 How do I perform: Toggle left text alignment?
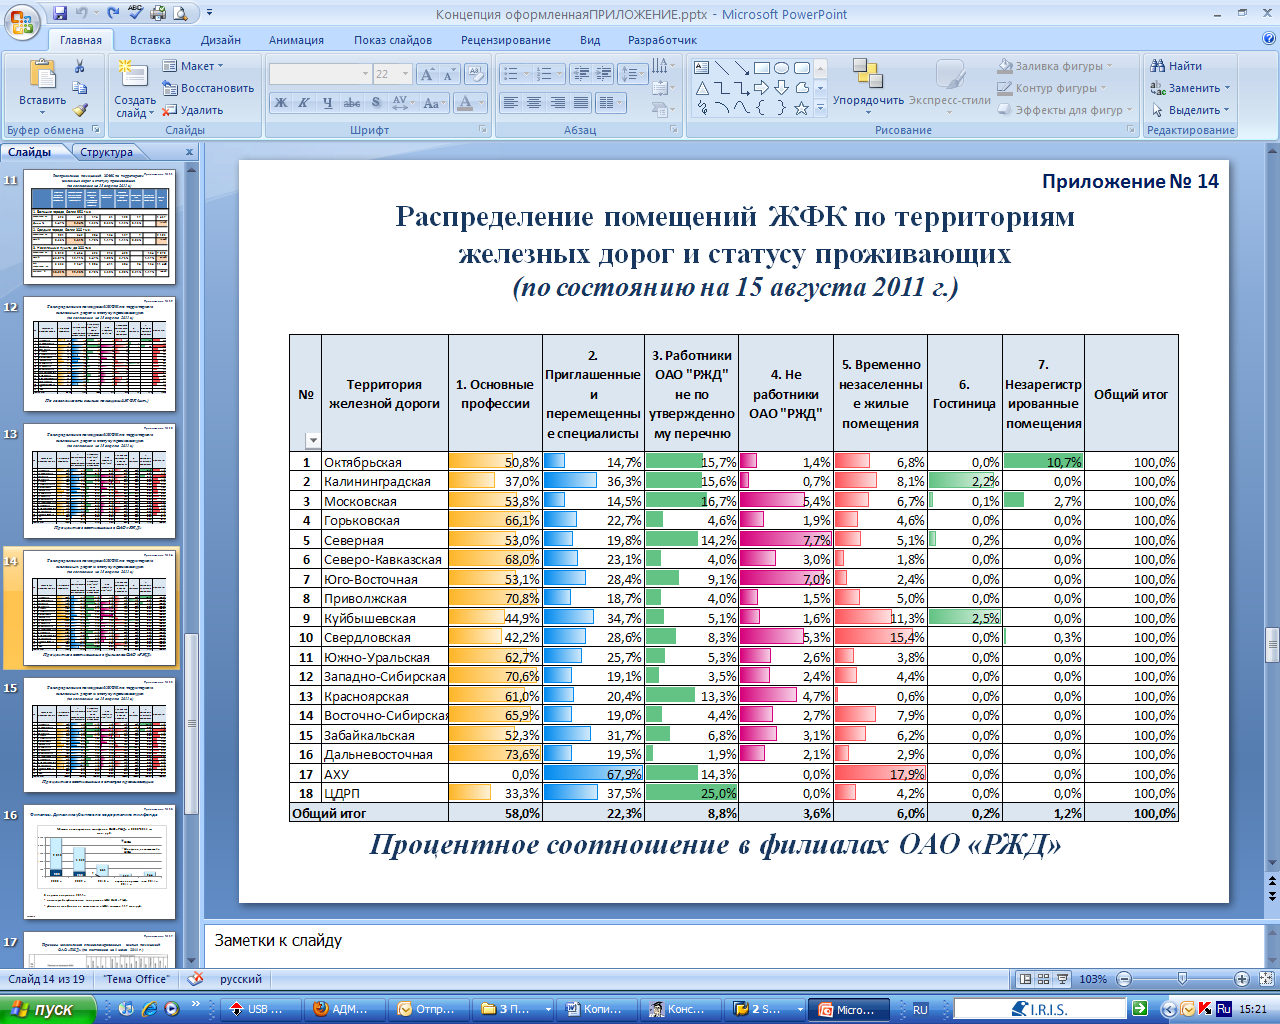[511, 103]
